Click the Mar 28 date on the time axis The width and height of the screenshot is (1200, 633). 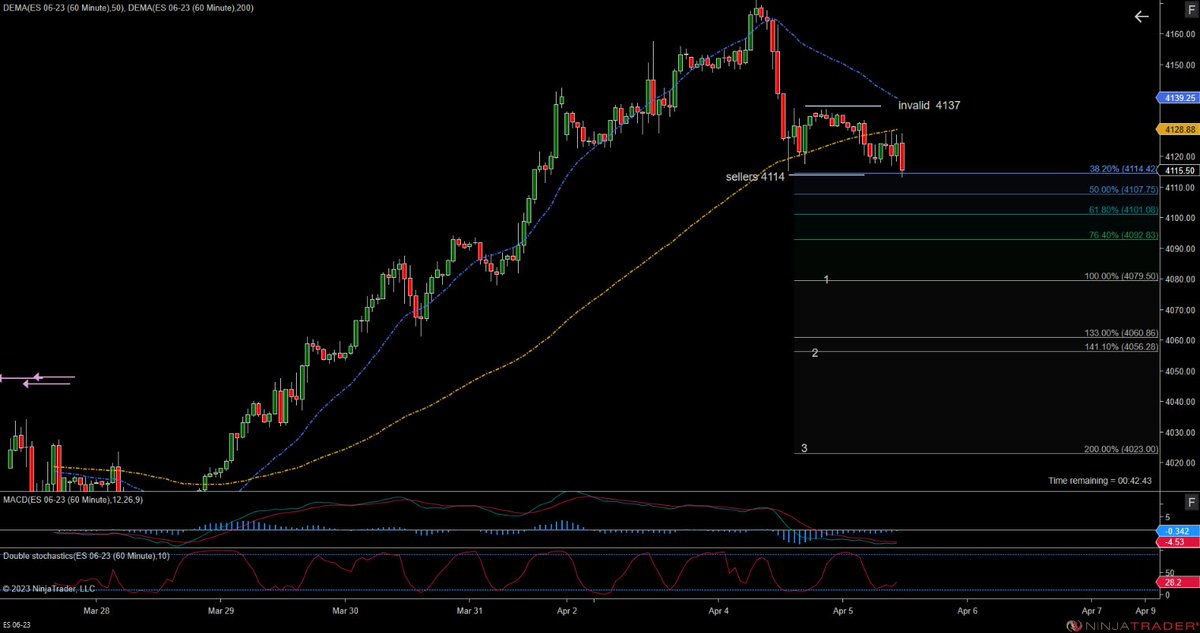[x=96, y=609]
